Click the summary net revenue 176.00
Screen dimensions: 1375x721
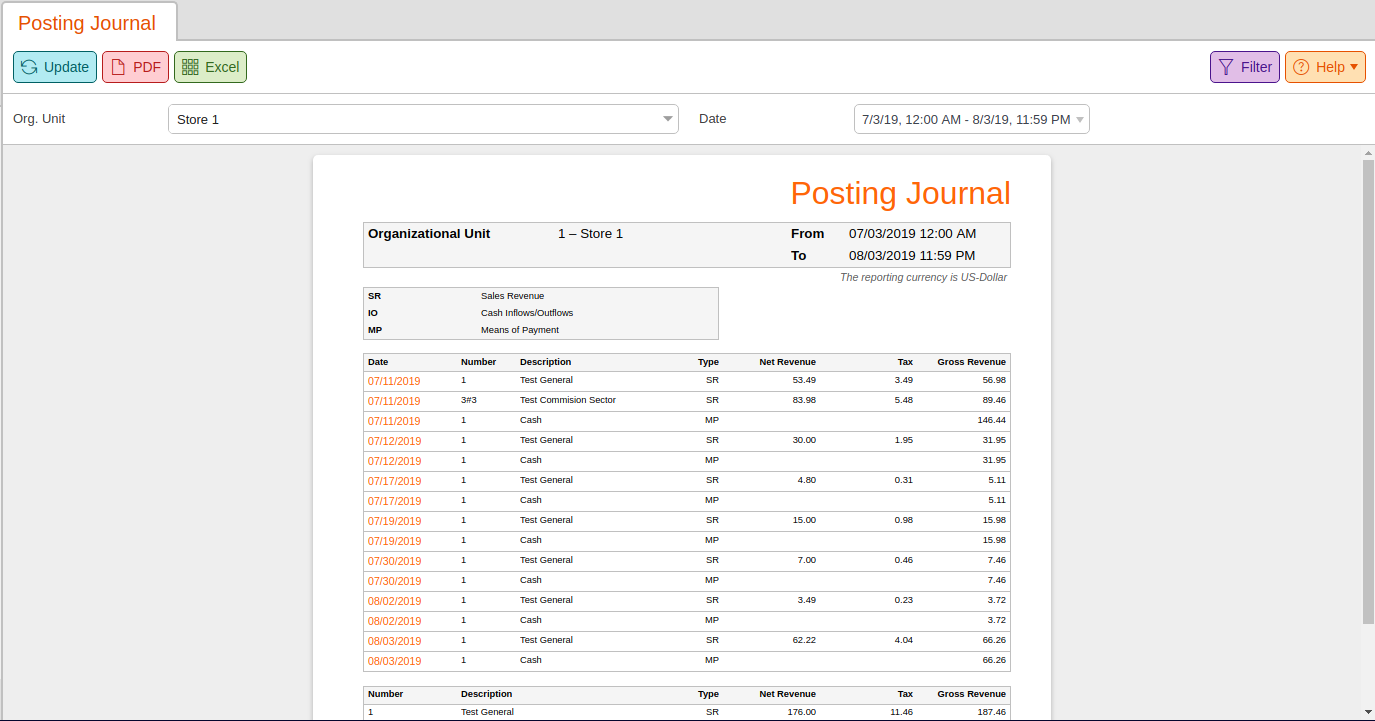(x=802, y=712)
